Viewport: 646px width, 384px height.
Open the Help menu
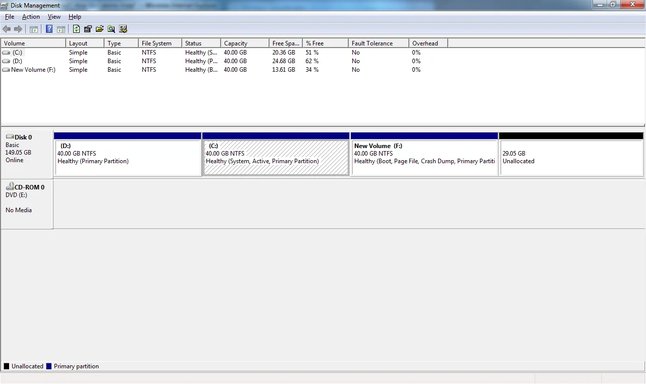coord(75,17)
